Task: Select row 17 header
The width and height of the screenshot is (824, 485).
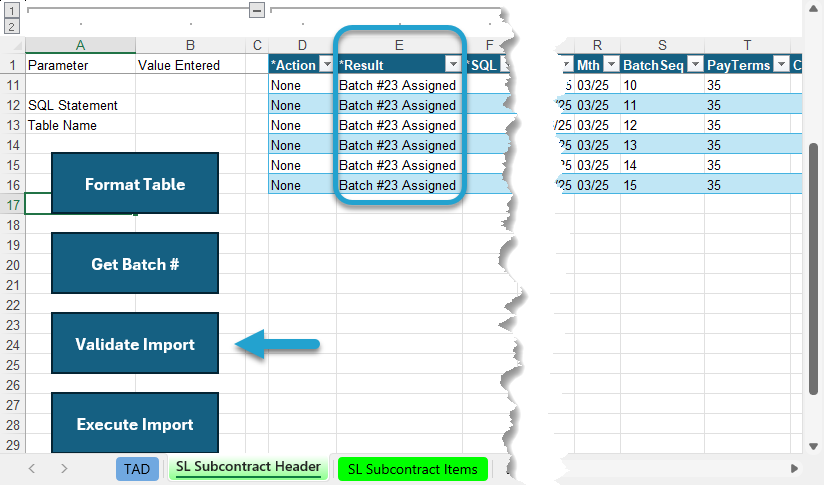Action: (x=13, y=205)
